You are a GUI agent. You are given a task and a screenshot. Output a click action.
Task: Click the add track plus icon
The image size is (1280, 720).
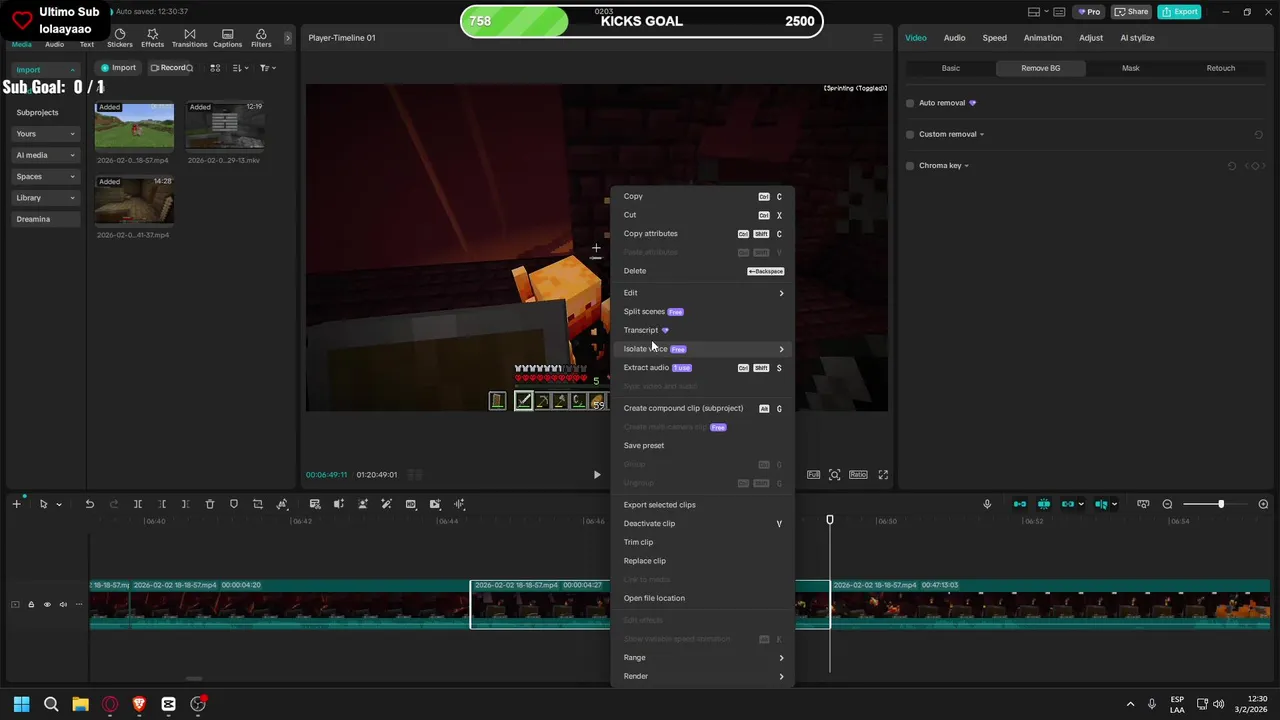(16, 504)
